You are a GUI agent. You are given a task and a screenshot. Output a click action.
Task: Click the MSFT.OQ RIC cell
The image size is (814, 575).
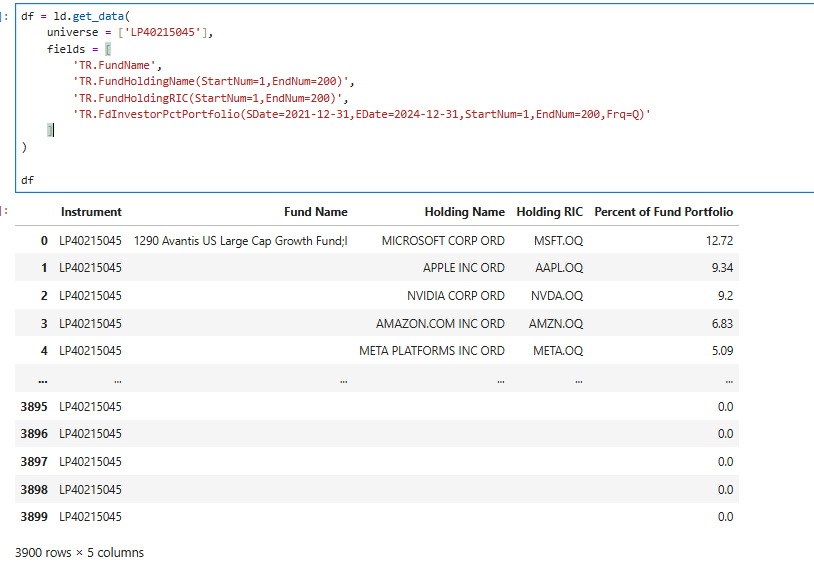[x=559, y=241]
